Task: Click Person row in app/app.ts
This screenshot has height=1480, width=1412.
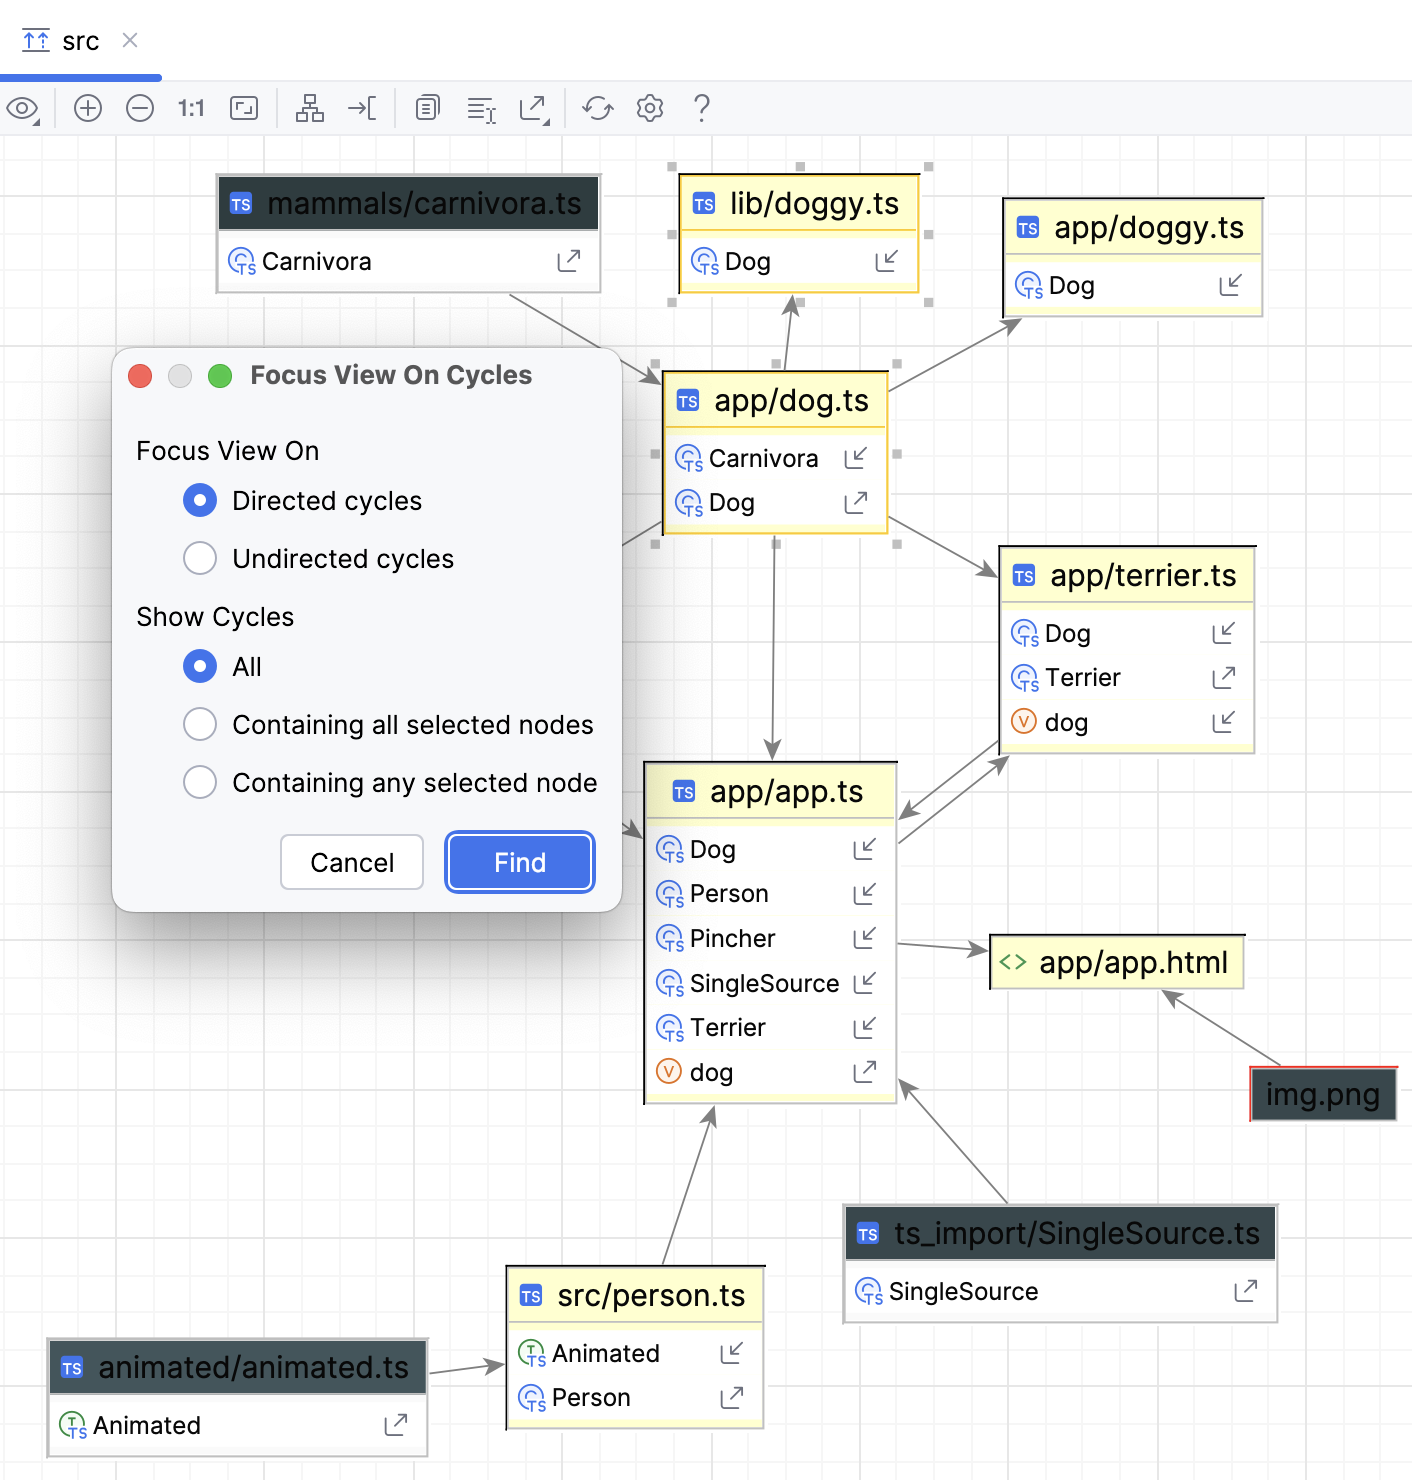Action: (770, 893)
